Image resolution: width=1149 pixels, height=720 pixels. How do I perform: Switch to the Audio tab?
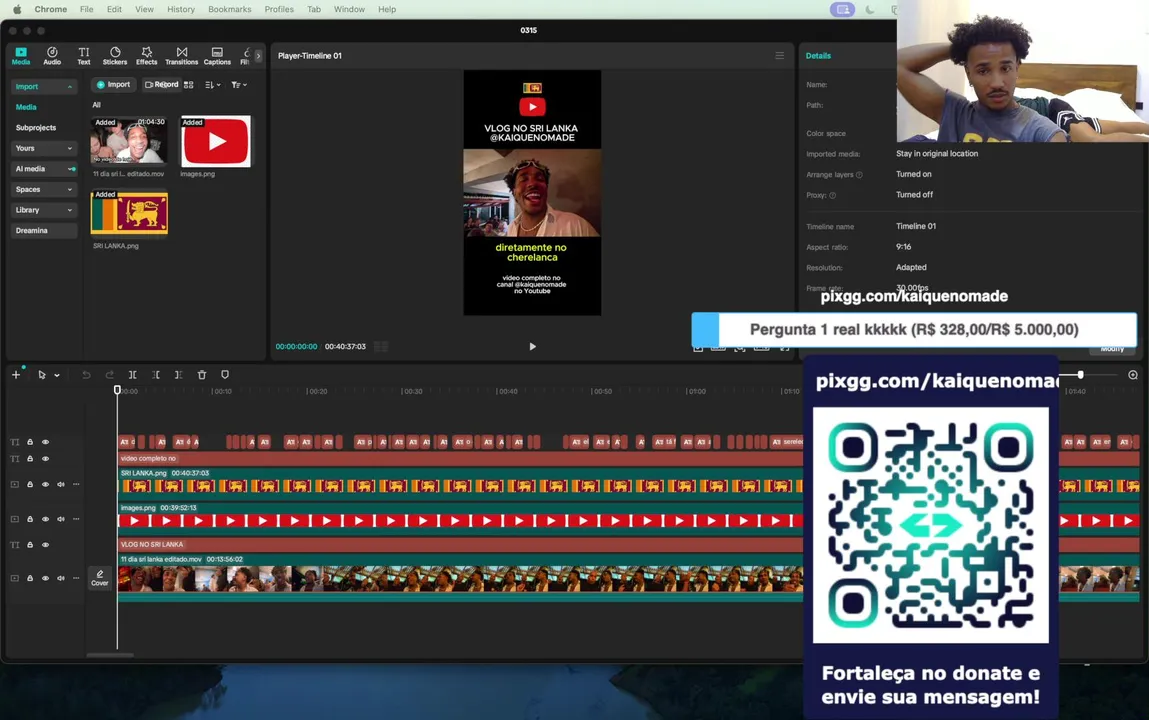[x=52, y=56]
